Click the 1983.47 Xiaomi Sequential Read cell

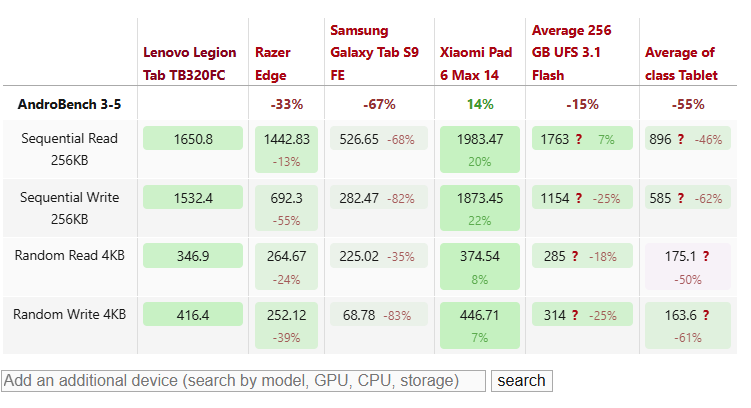coord(480,149)
